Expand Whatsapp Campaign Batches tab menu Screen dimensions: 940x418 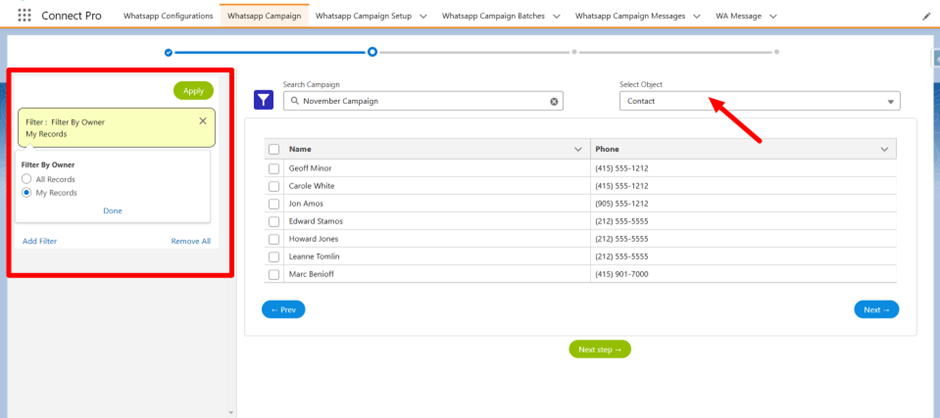pos(556,16)
